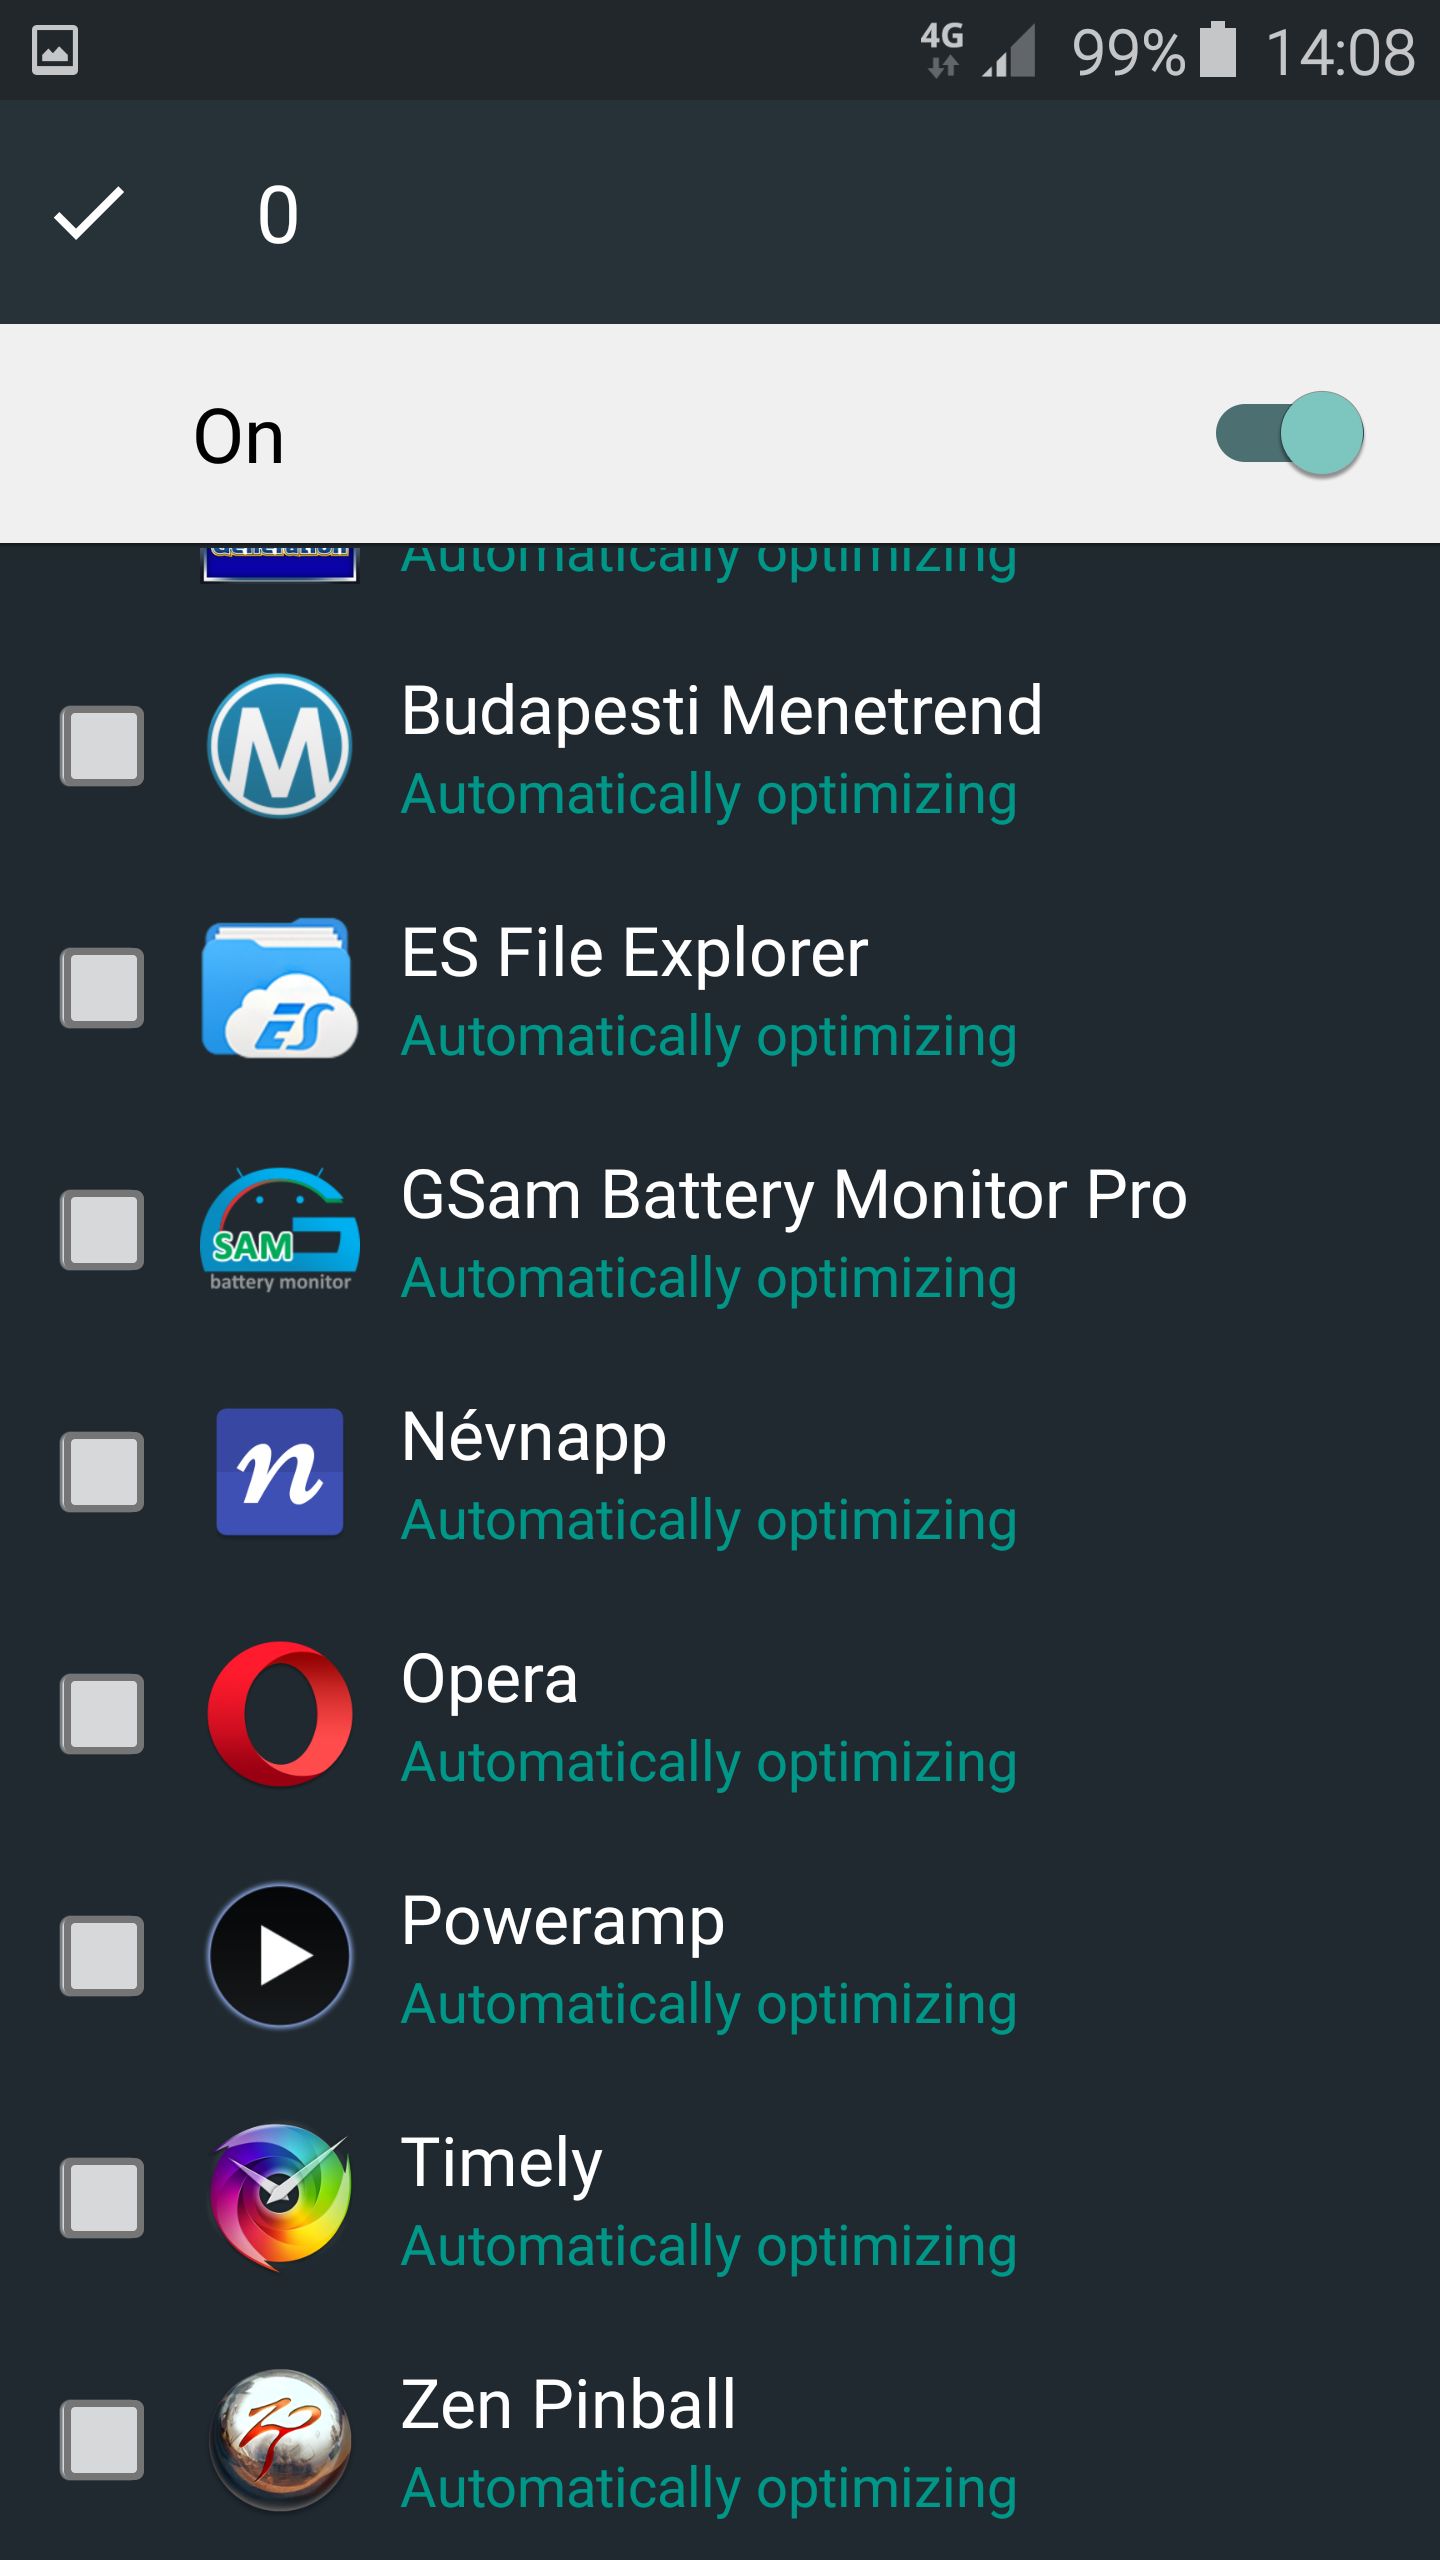Turn off the On toggle switch
Screen dimensions: 1440x2560
point(1290,434)
